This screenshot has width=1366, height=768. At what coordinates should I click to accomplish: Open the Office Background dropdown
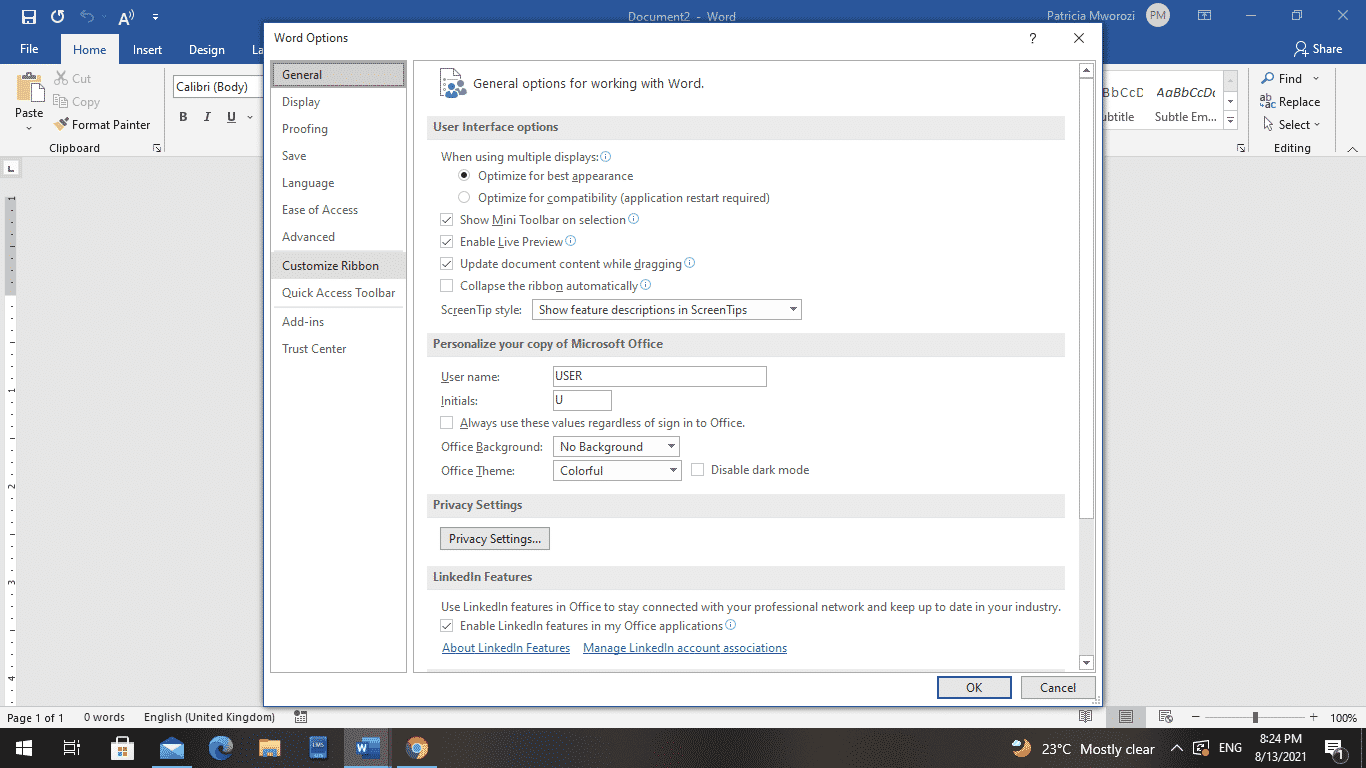tap(615, 446)
